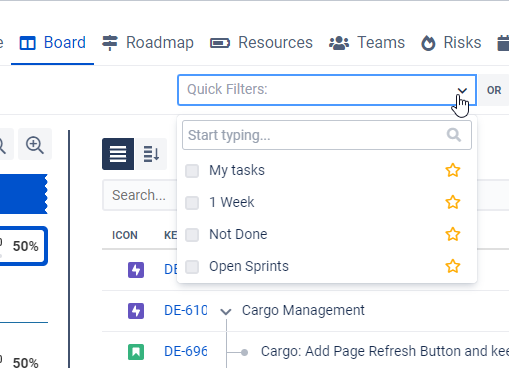
Task: Click the Teams people icon
Action: tap(339, 43)
